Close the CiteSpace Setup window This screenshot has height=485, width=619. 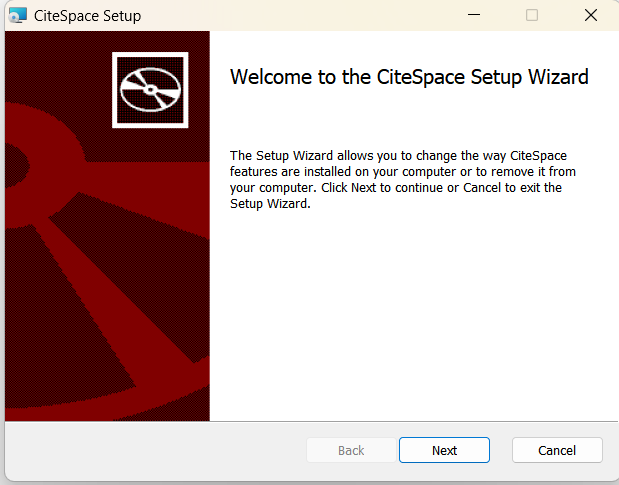tap(591, 15)
